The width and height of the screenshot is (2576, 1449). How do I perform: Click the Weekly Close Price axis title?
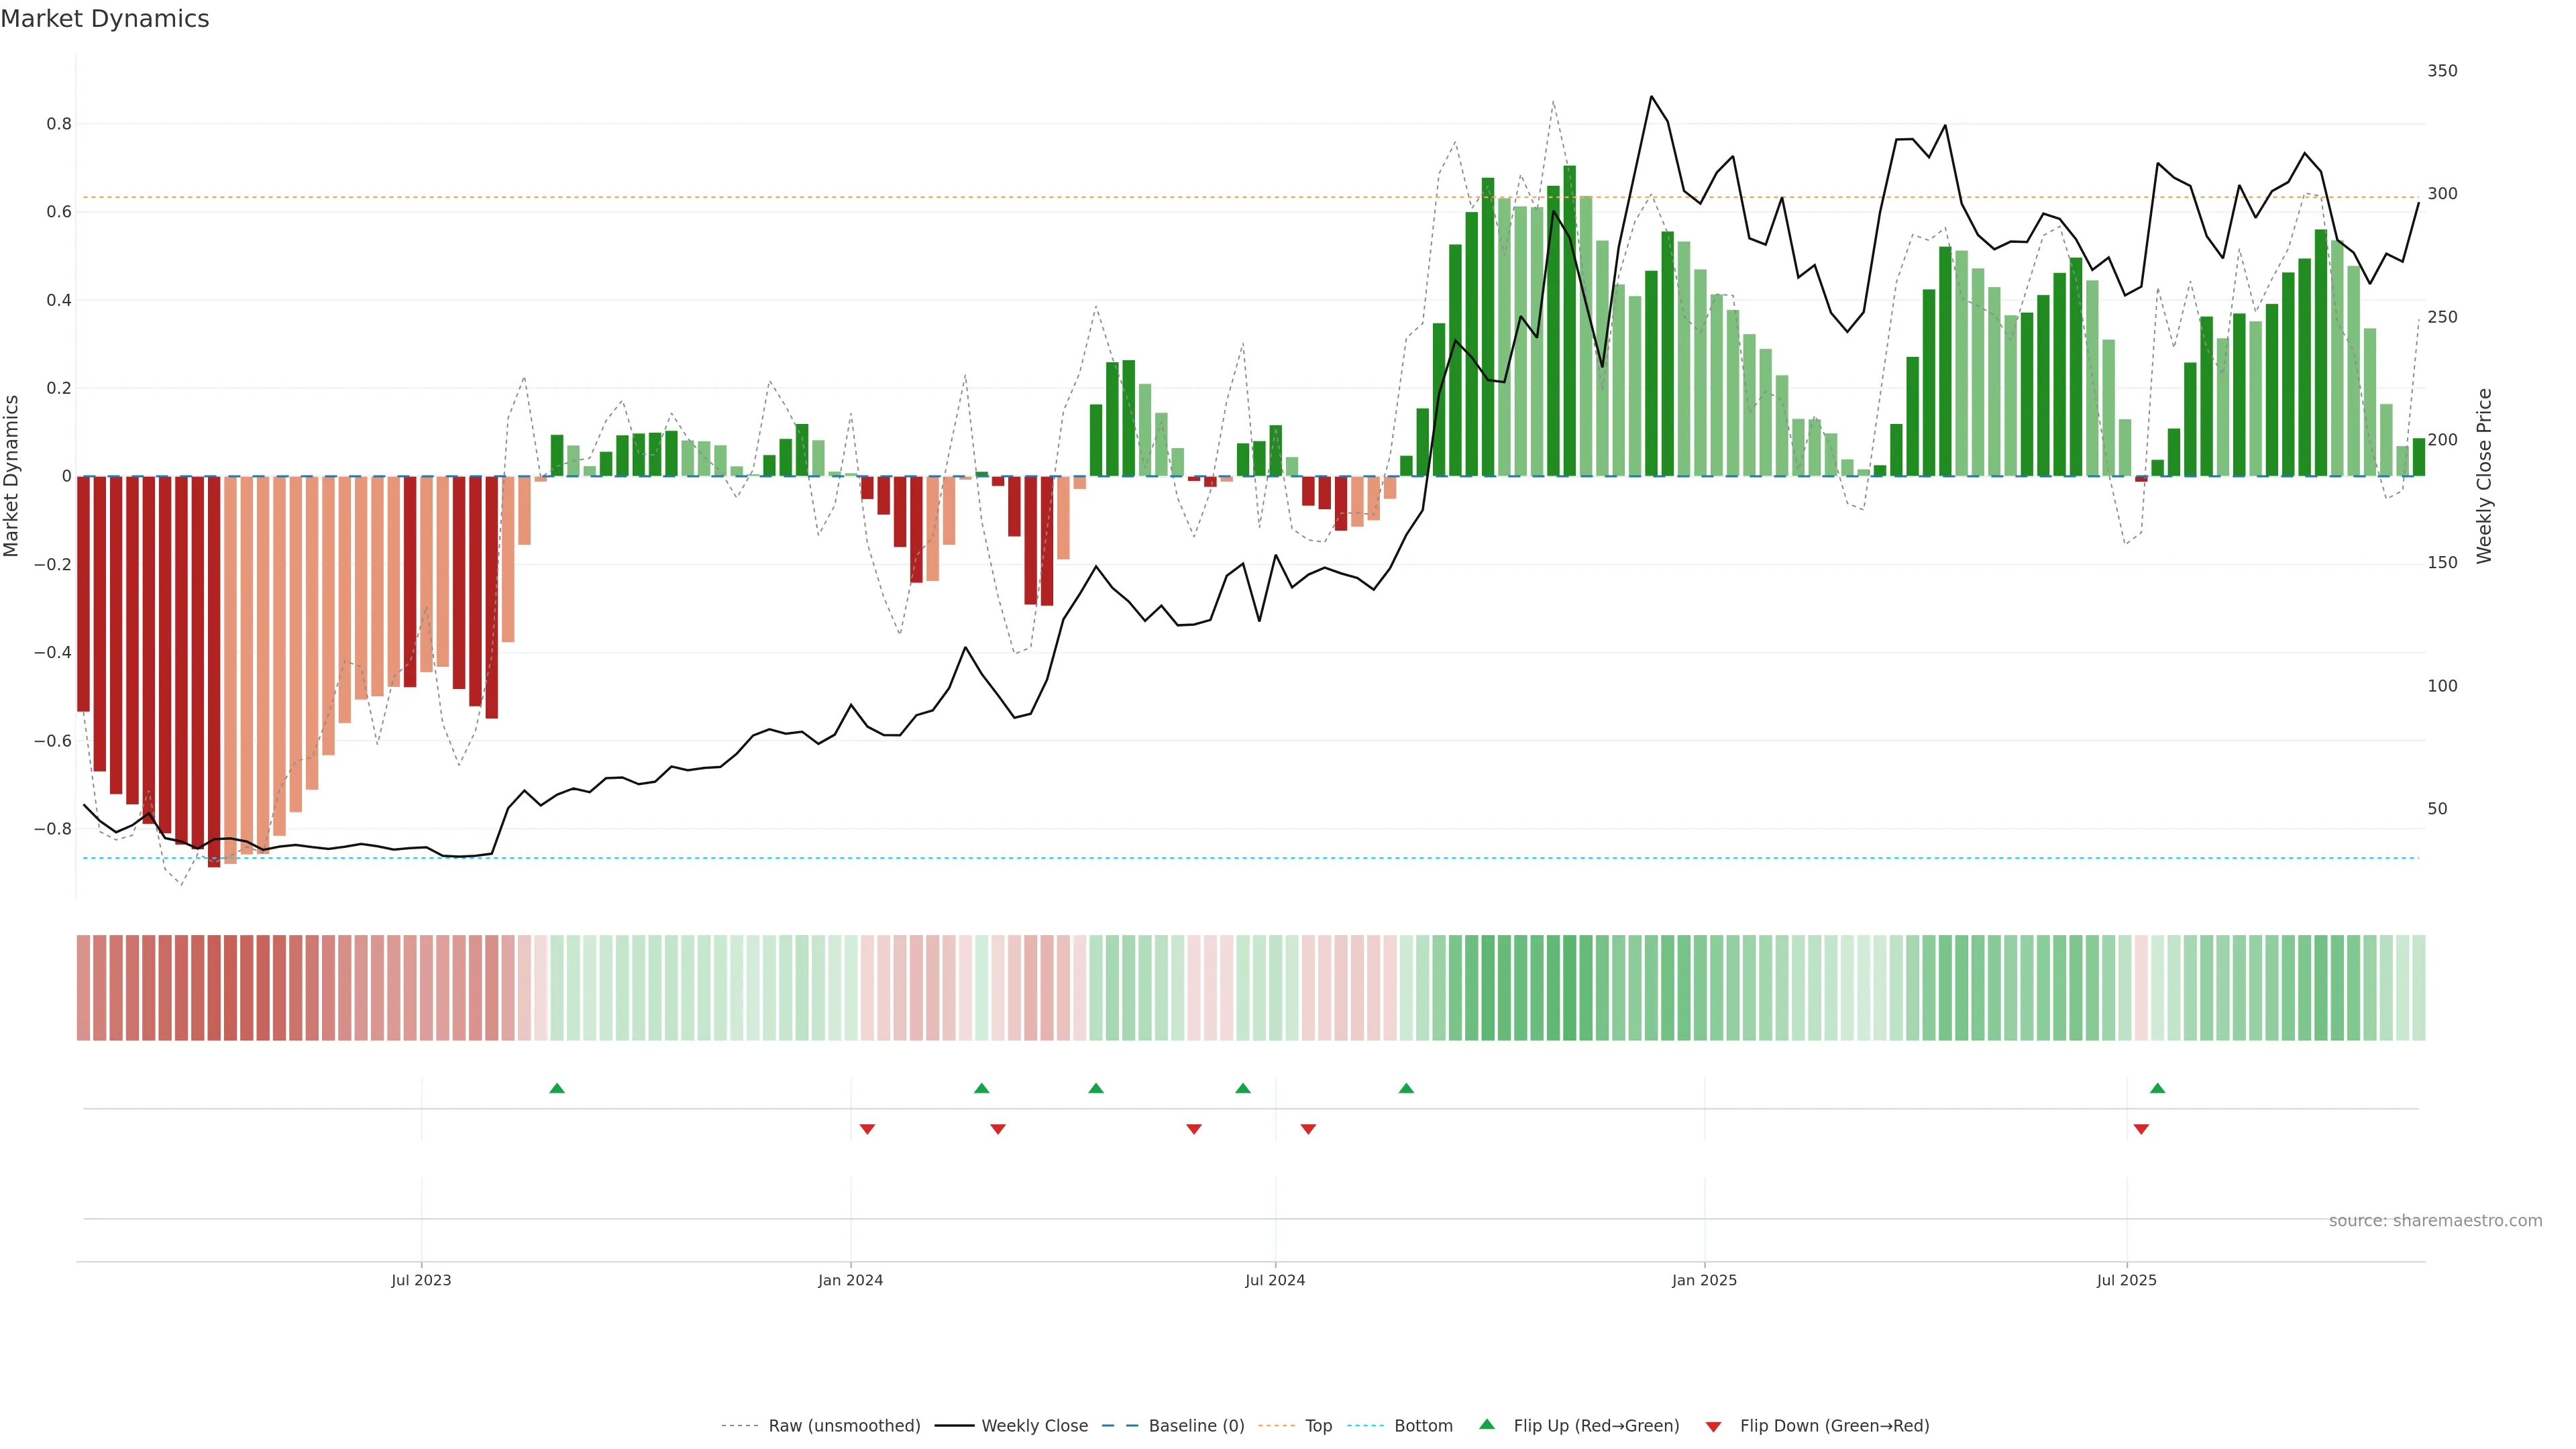tap(2484, 476)
